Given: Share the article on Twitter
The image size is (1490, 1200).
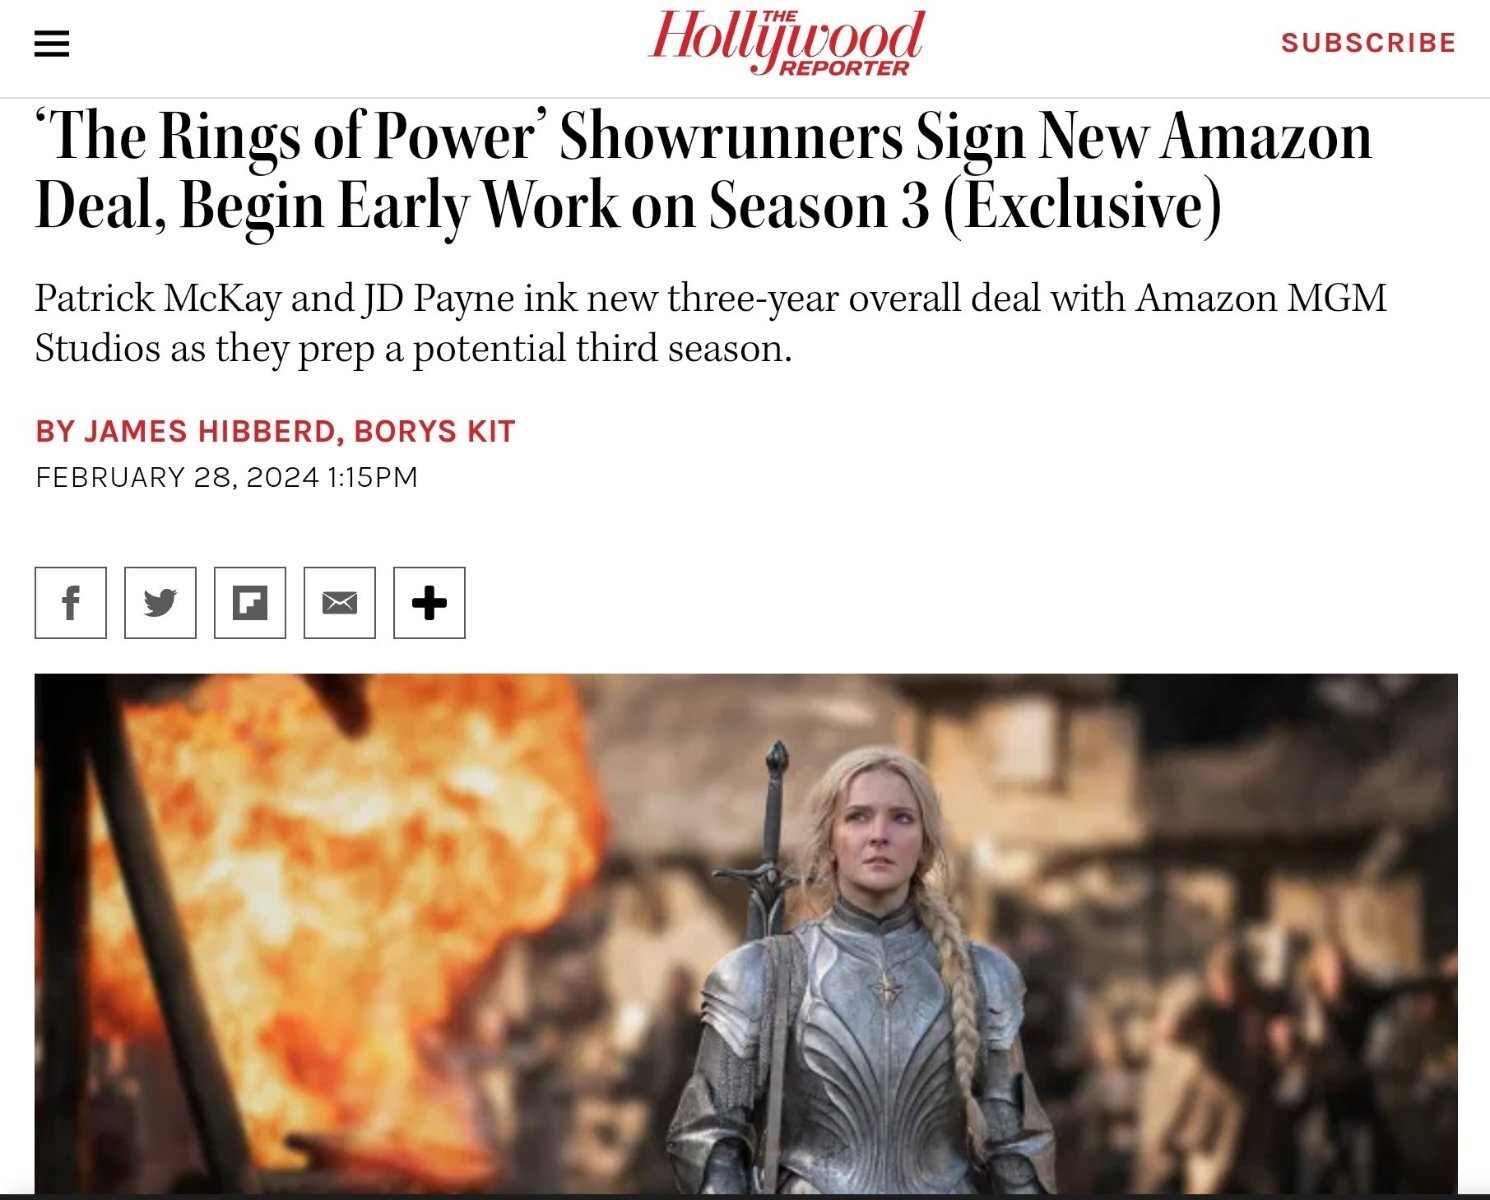Looking at the screenshot, I should click(x=160, y=603).
